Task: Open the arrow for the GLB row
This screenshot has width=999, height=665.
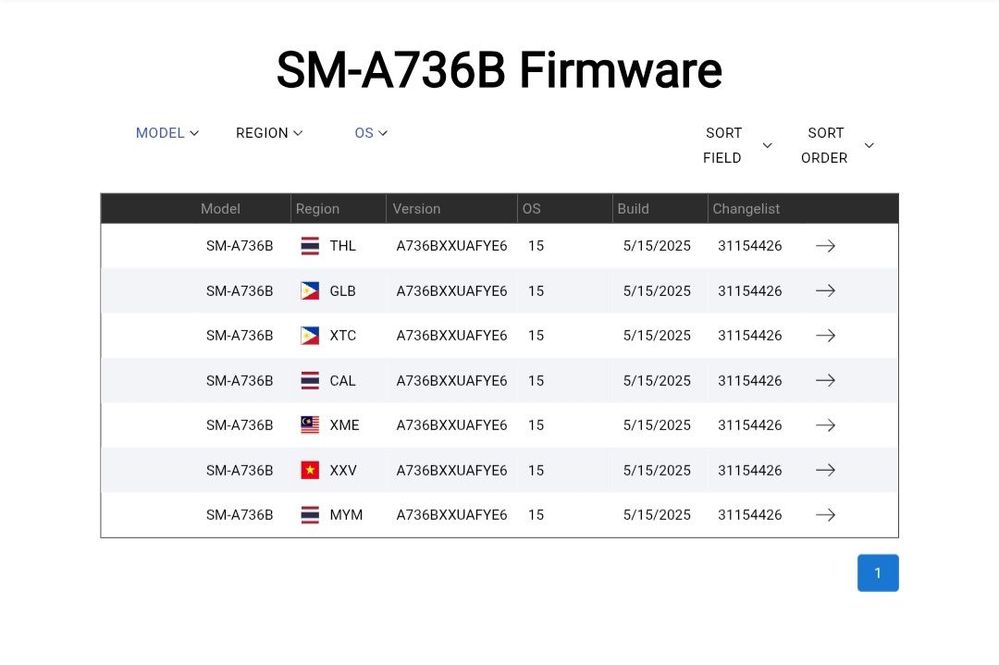Action: pyautogui.click(x=825, y=290)
